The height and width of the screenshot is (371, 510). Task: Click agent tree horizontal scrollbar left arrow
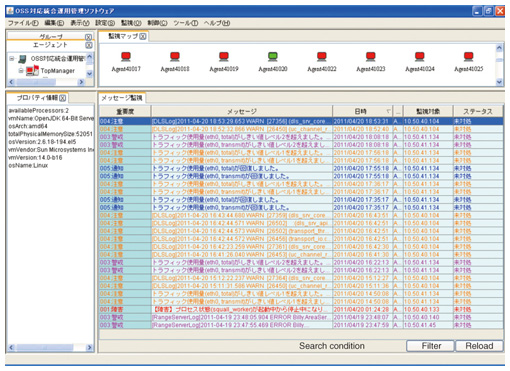[12, 82]
